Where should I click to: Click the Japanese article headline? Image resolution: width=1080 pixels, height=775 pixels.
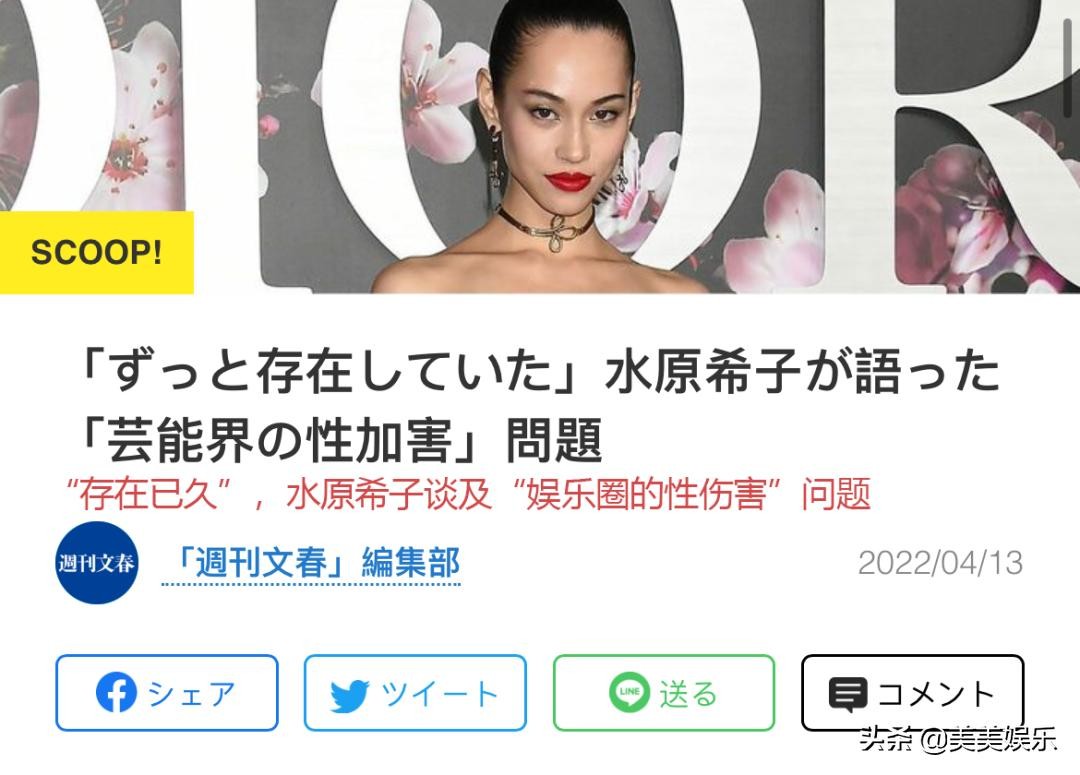(x=537, y=406)
